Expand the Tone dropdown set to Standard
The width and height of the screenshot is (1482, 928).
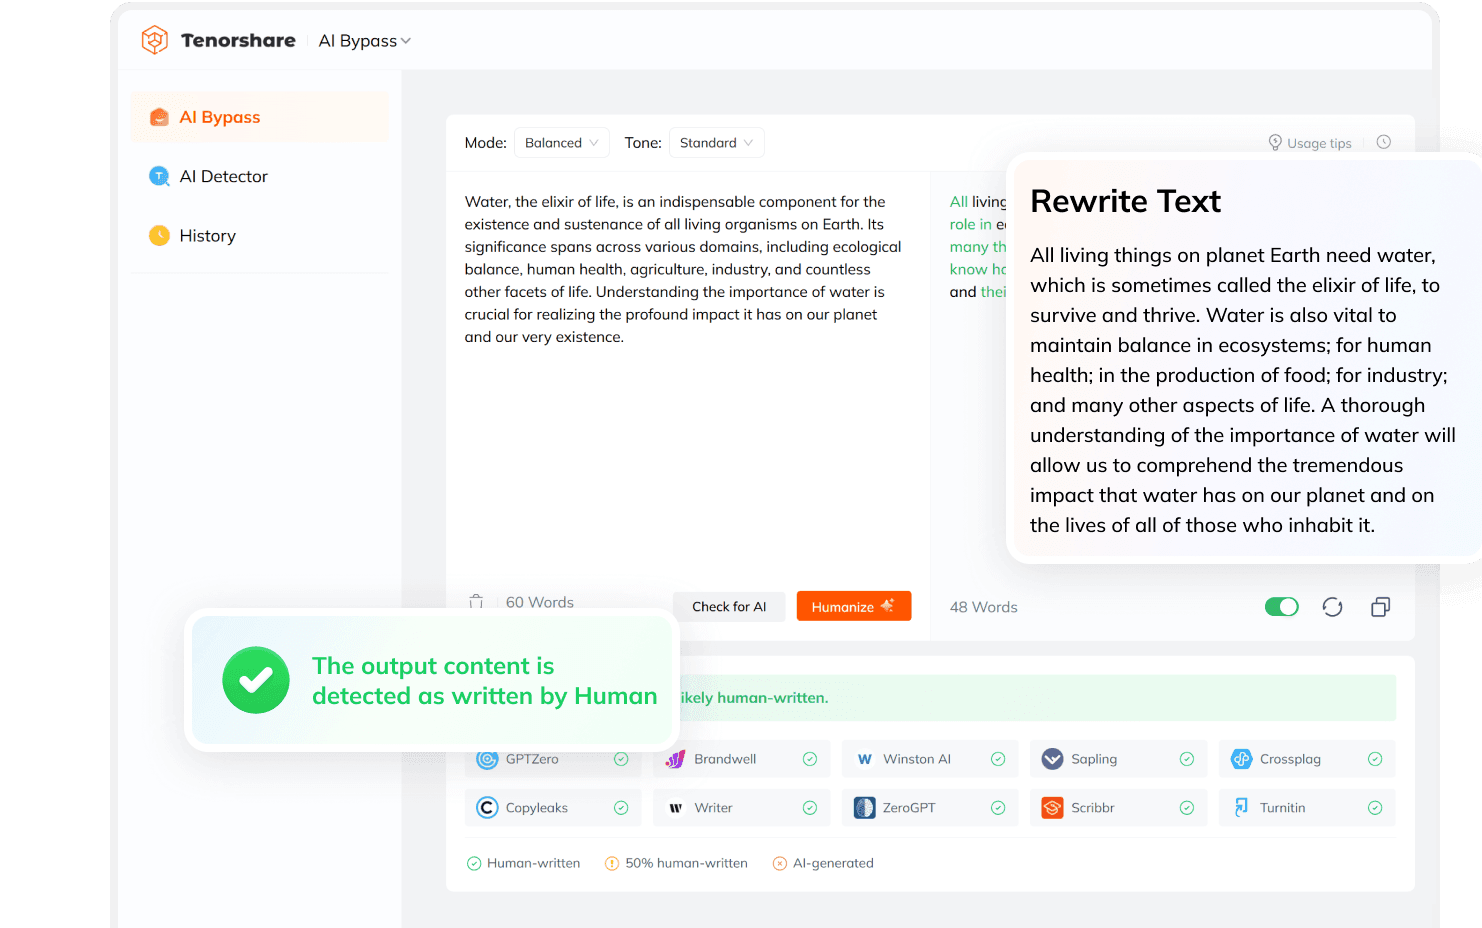click(x=716, y=143)
